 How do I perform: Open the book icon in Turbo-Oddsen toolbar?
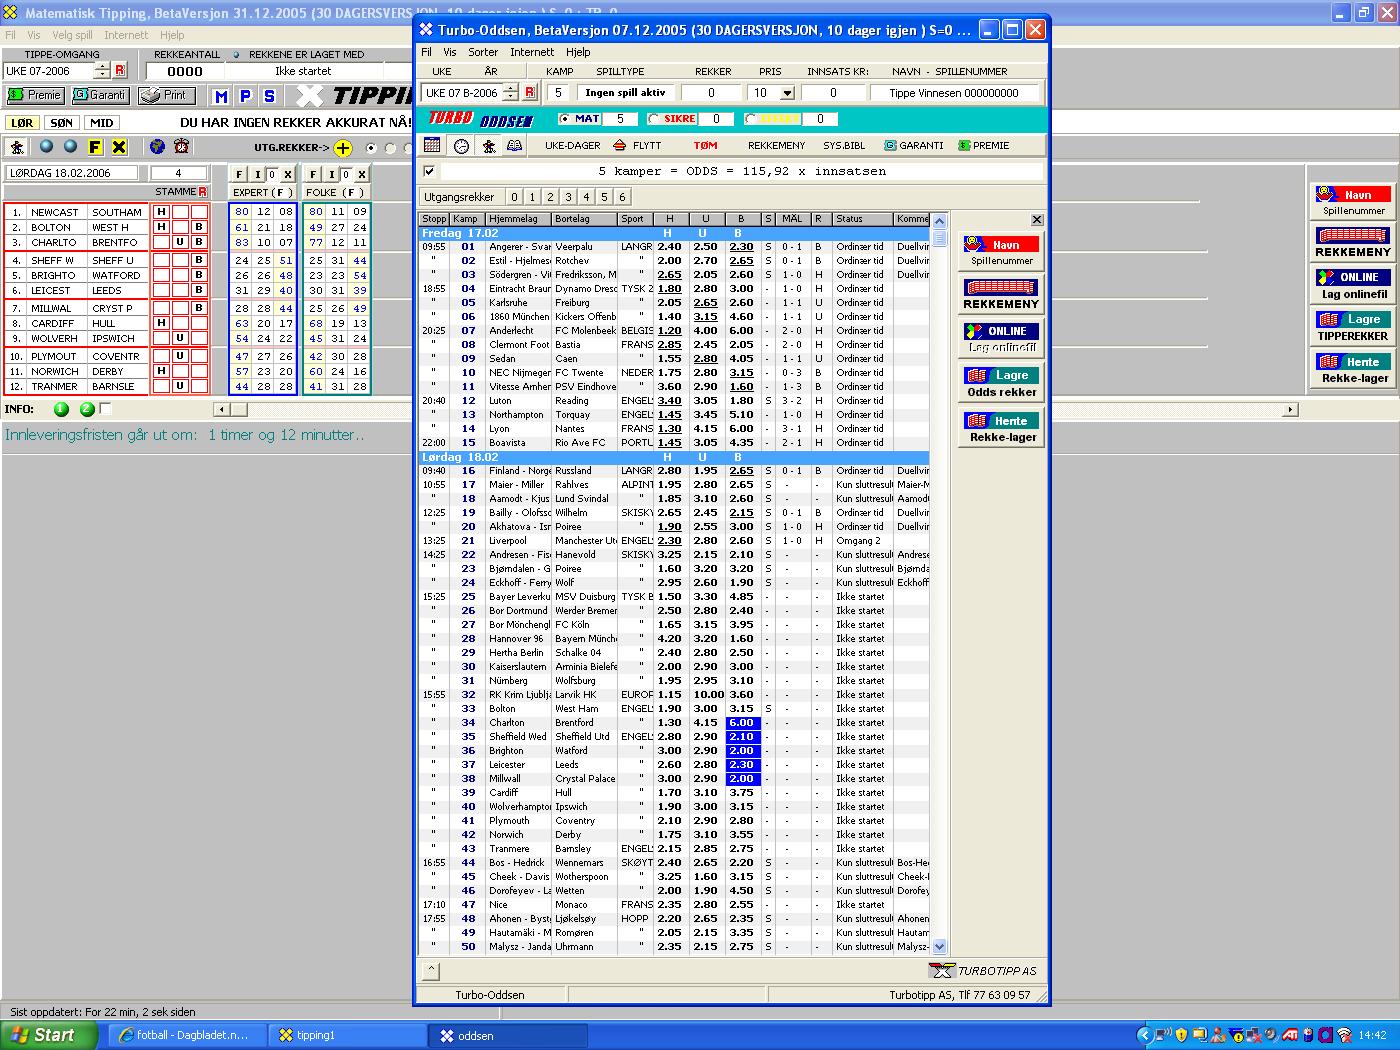coord(514,146)
